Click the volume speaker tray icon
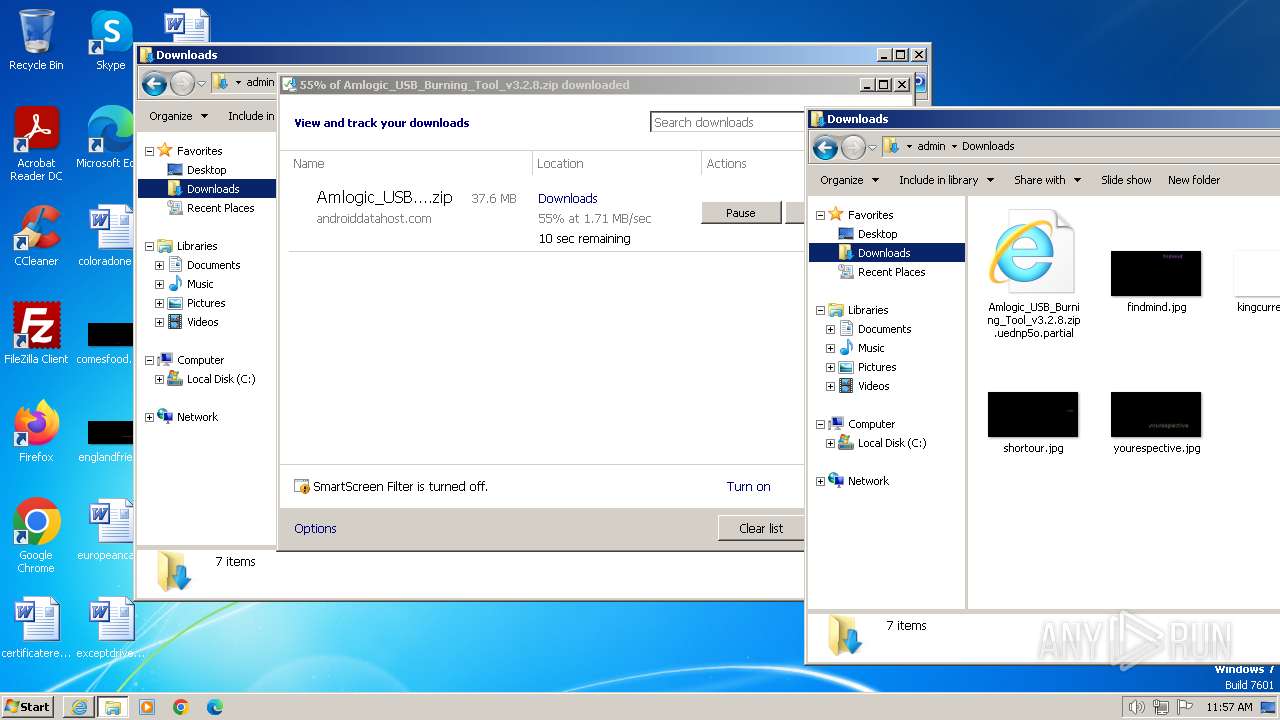 pyautogui.click(x=1136, y=707)
